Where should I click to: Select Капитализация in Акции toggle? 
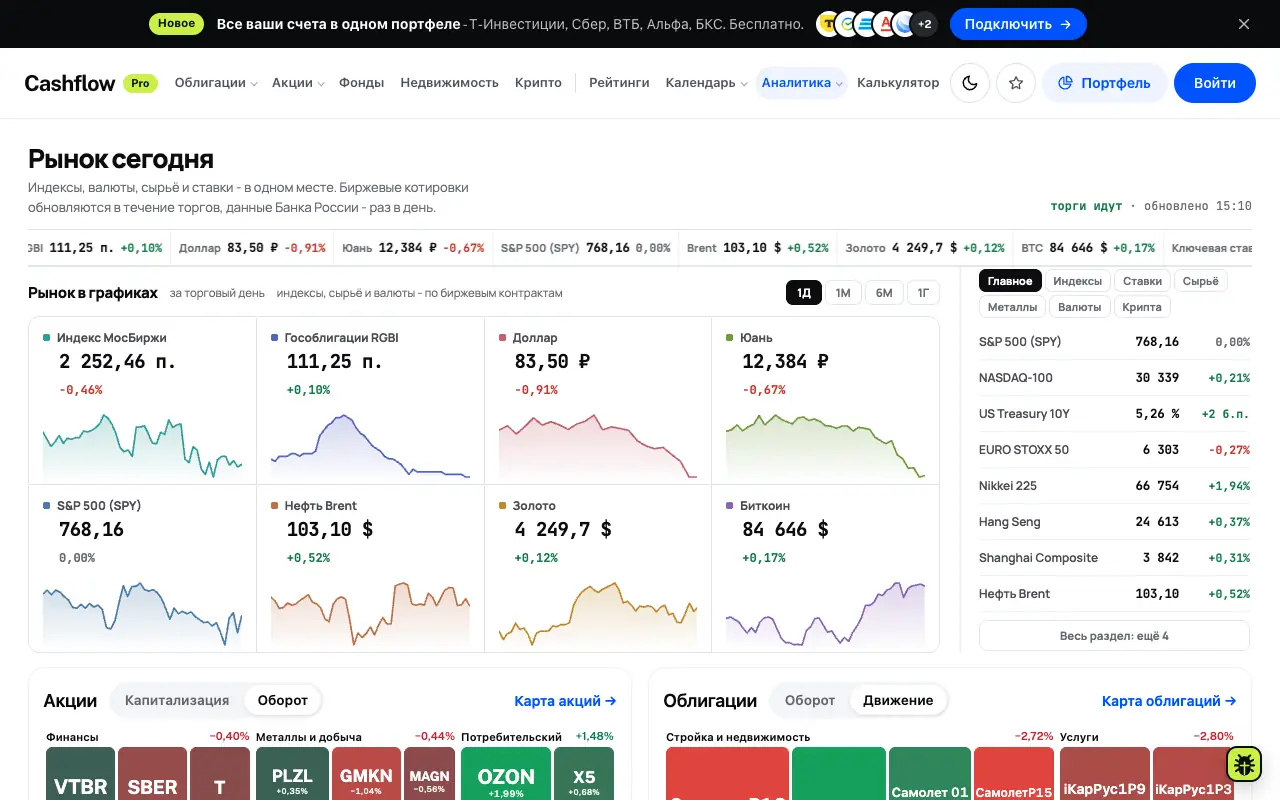(x=177, y=700)
